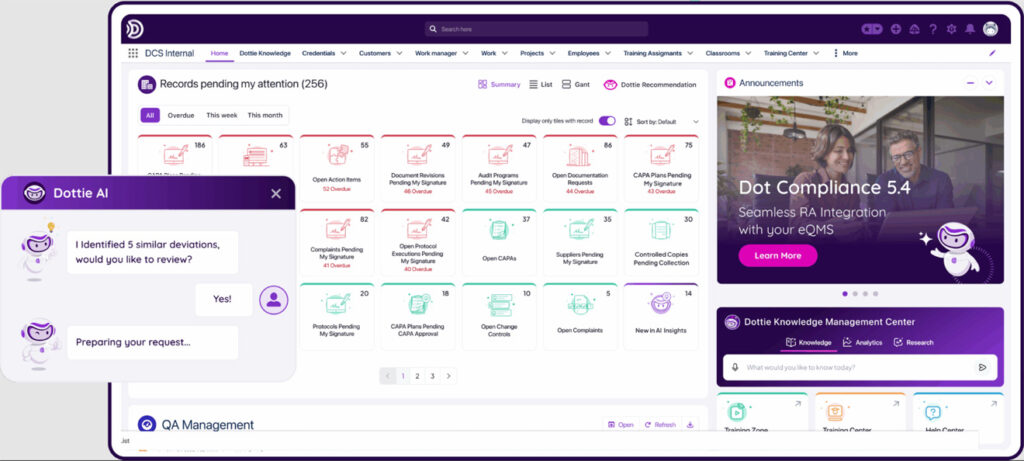Select the This week filter

coord(222,116)
